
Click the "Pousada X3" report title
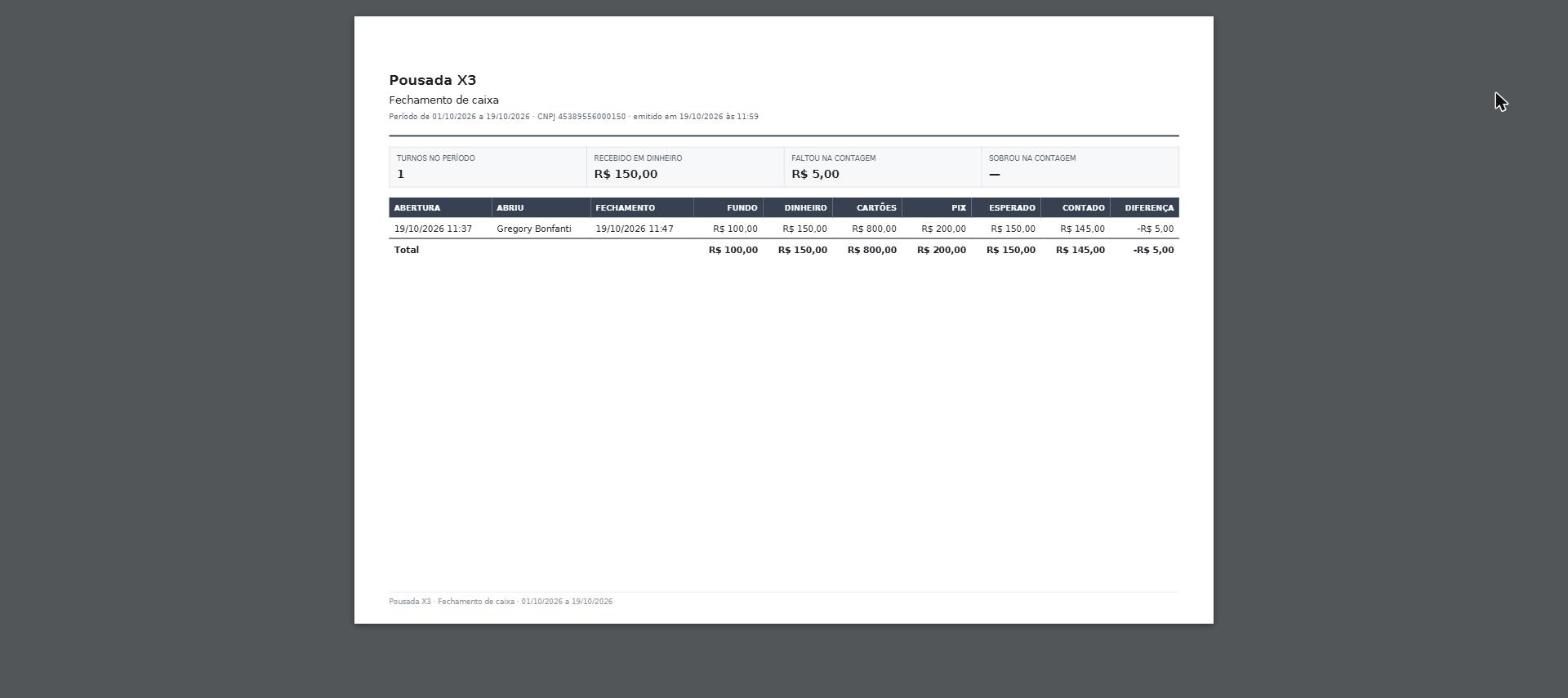click(432, 80)
